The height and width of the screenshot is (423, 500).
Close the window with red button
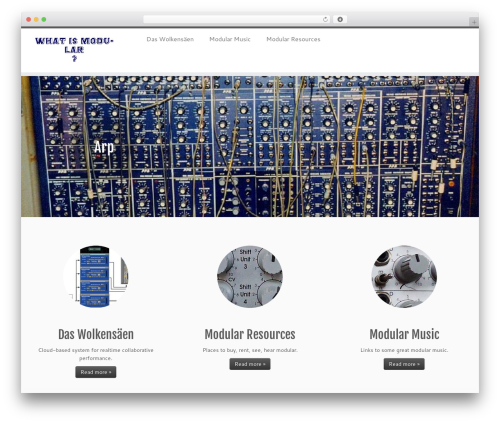29,19
